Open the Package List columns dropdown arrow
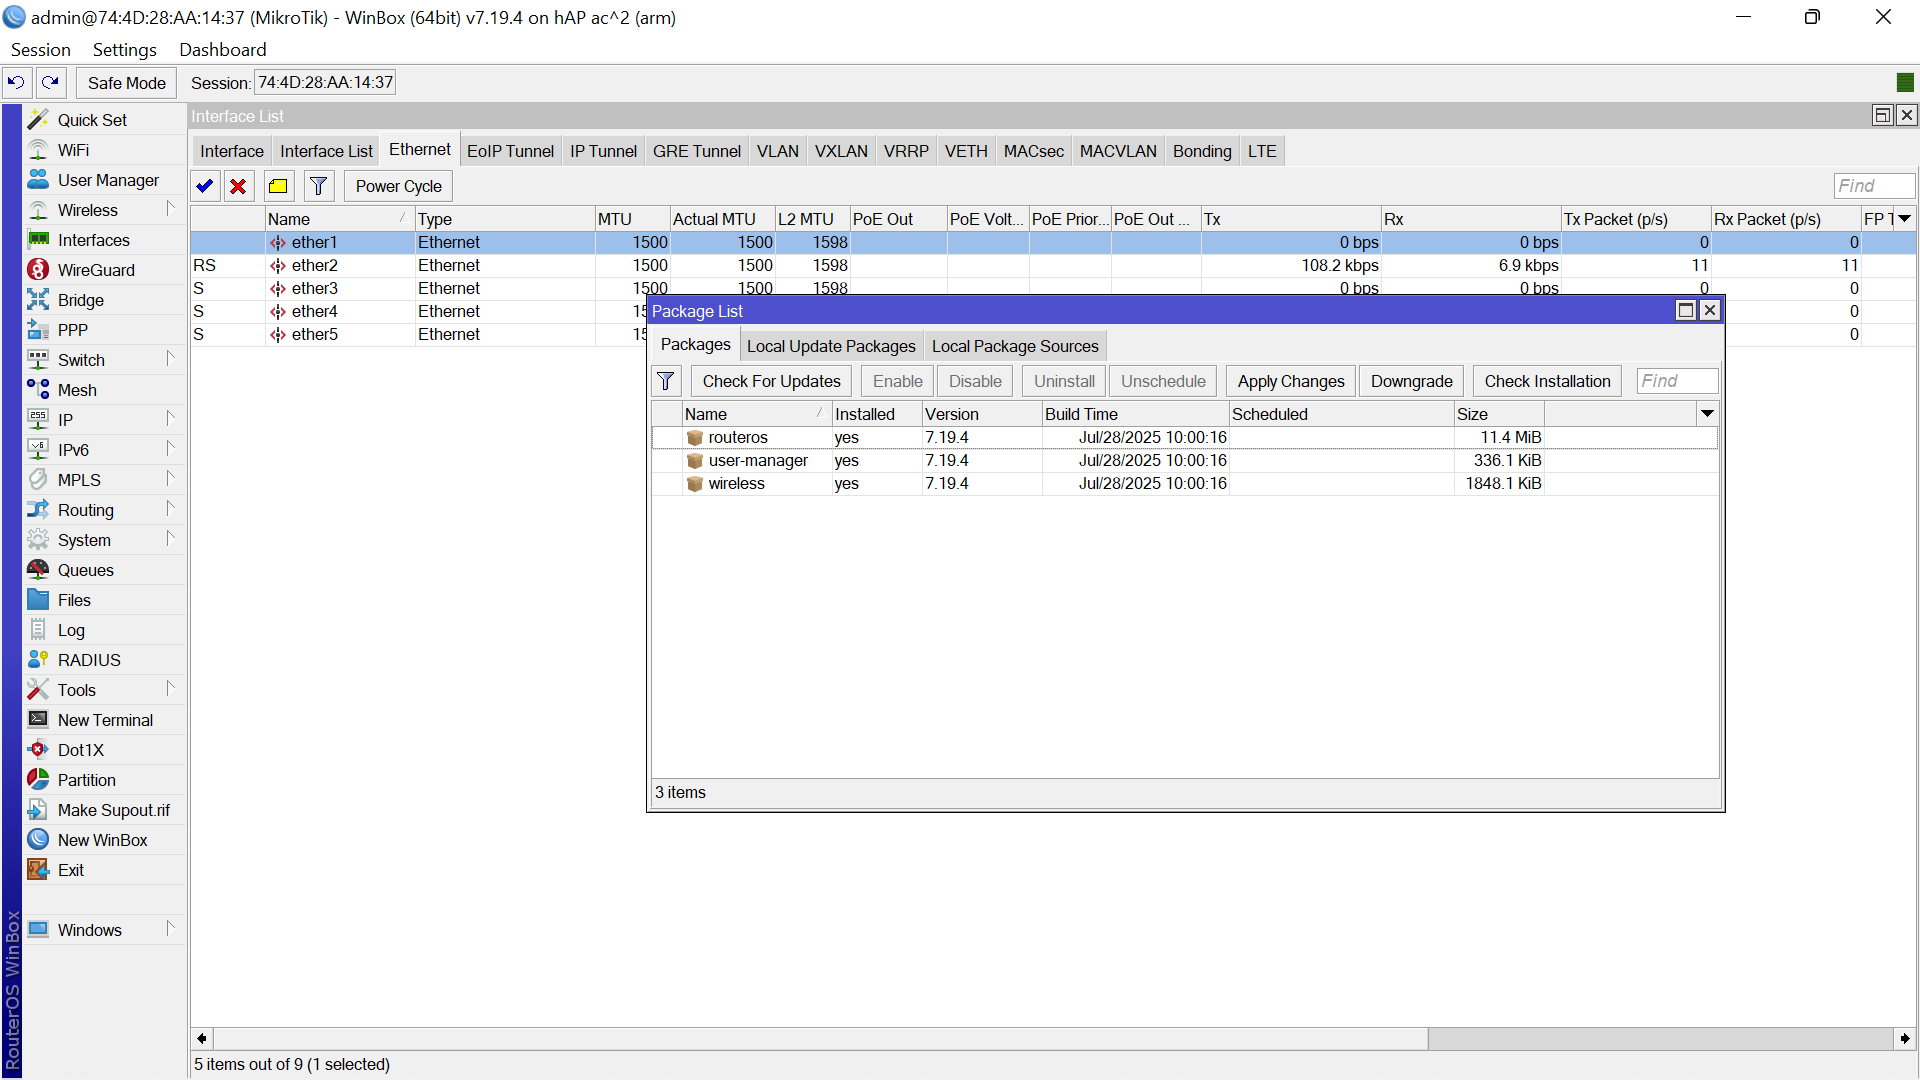This screenshot has height=1080, width=1920. (1707, 414)
